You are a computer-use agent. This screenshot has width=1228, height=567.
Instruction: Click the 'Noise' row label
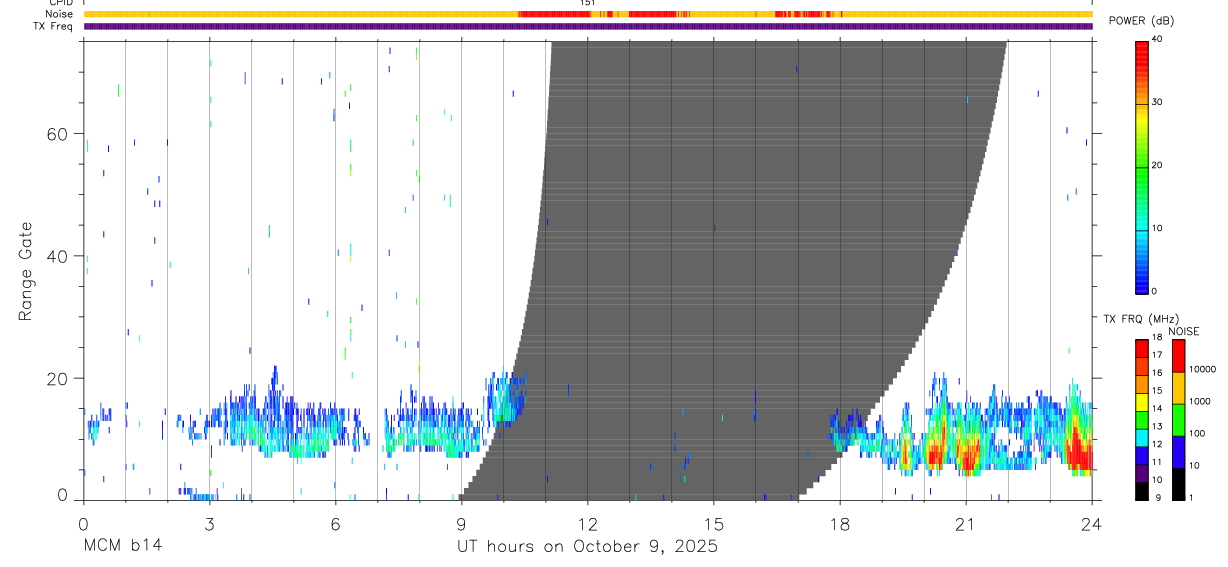coord(59,14)
